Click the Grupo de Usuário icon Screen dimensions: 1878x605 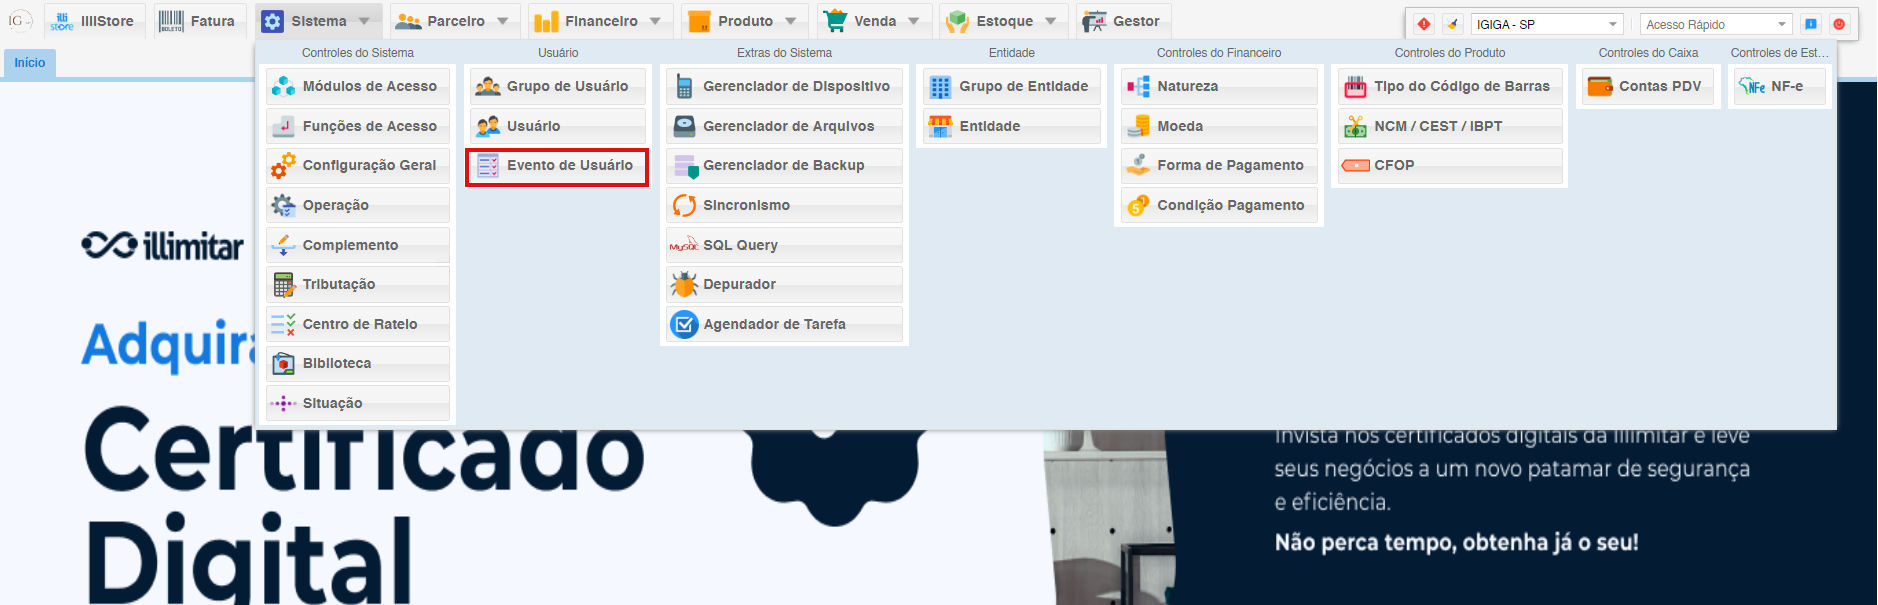click(488, 86)
